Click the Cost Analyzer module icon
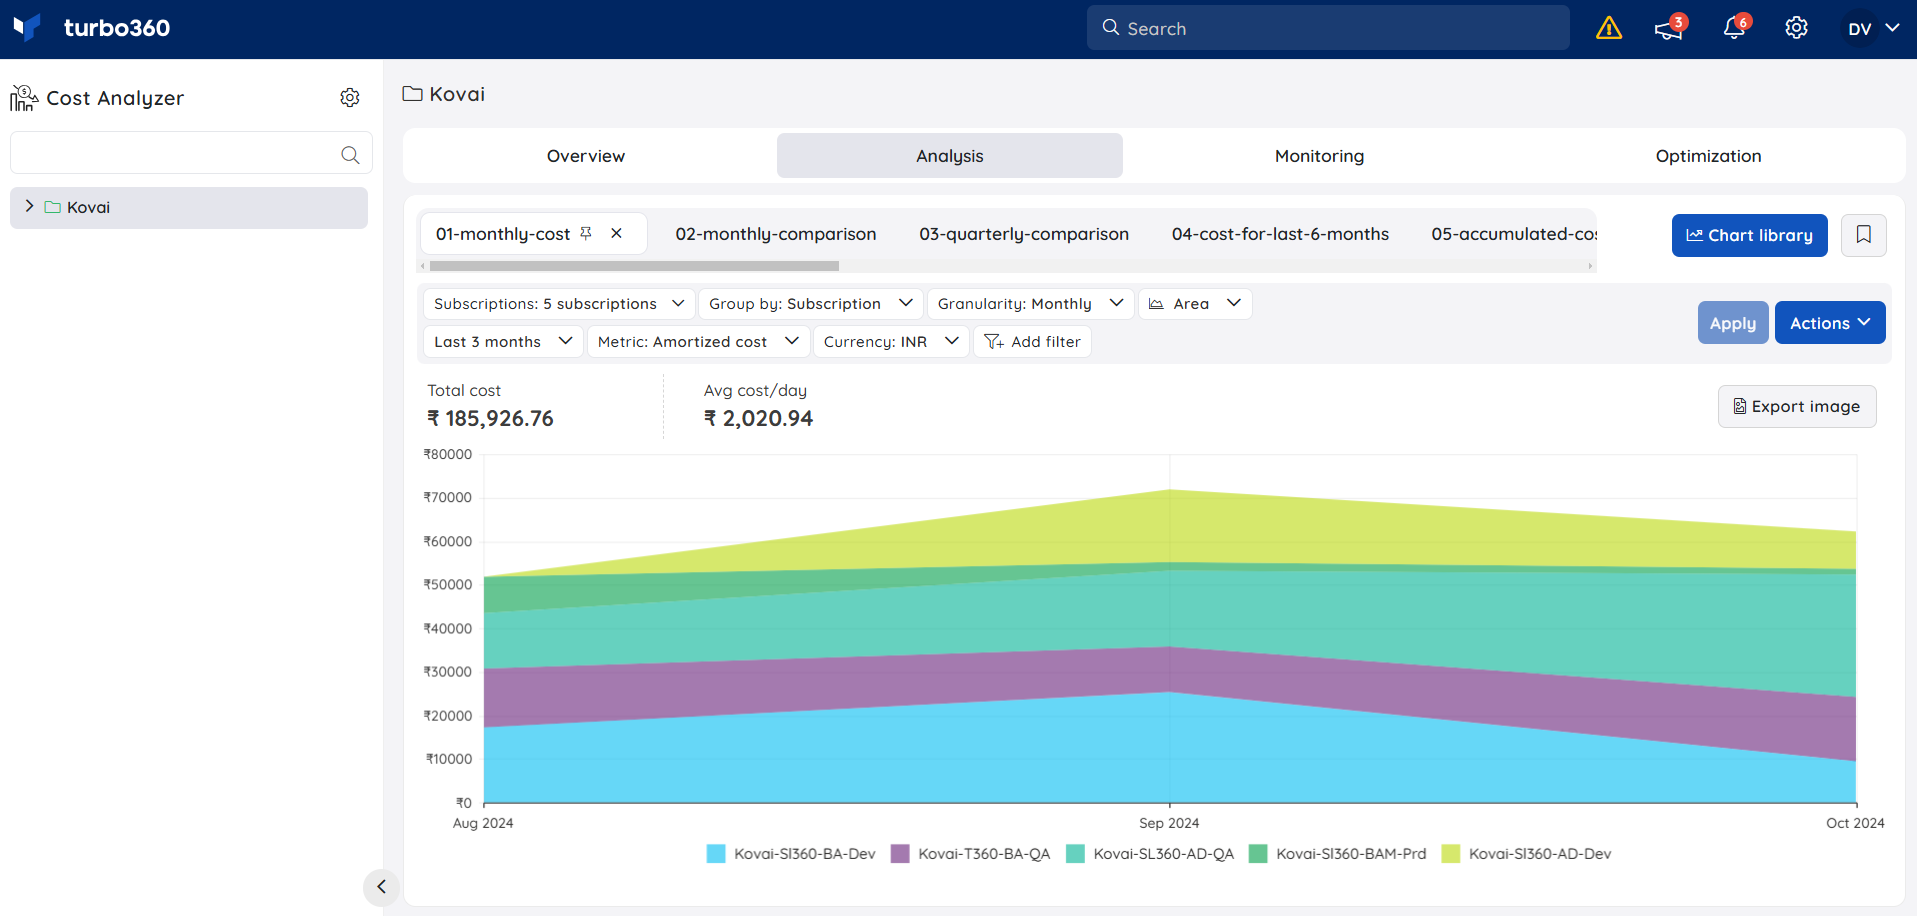Viewport: 1917px width, 916px height. pyautogui.click(x=24, y=98)
